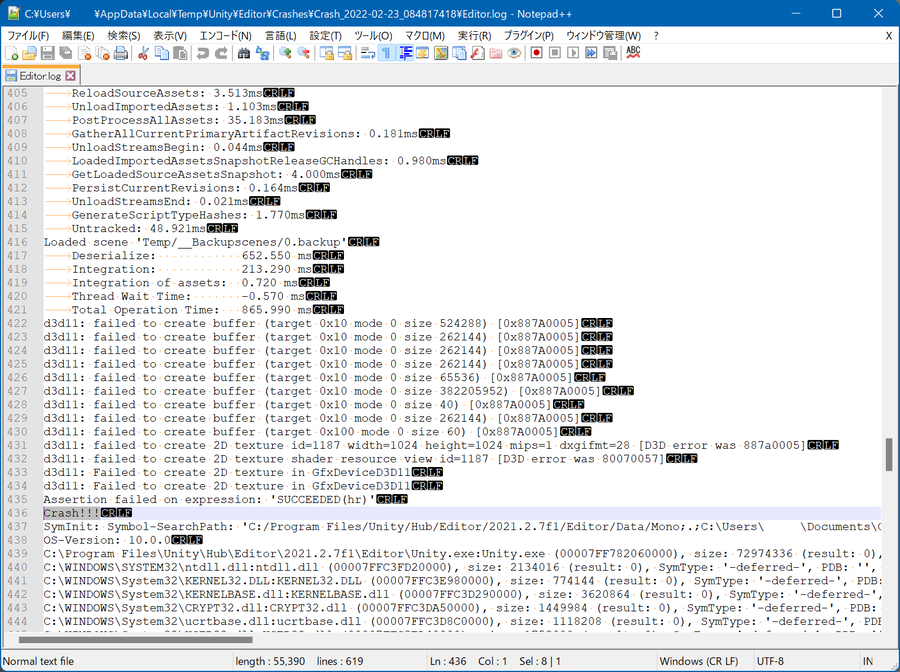Zoom in on the text
This screenshot has height=672, width=900.
click(286, 53)
